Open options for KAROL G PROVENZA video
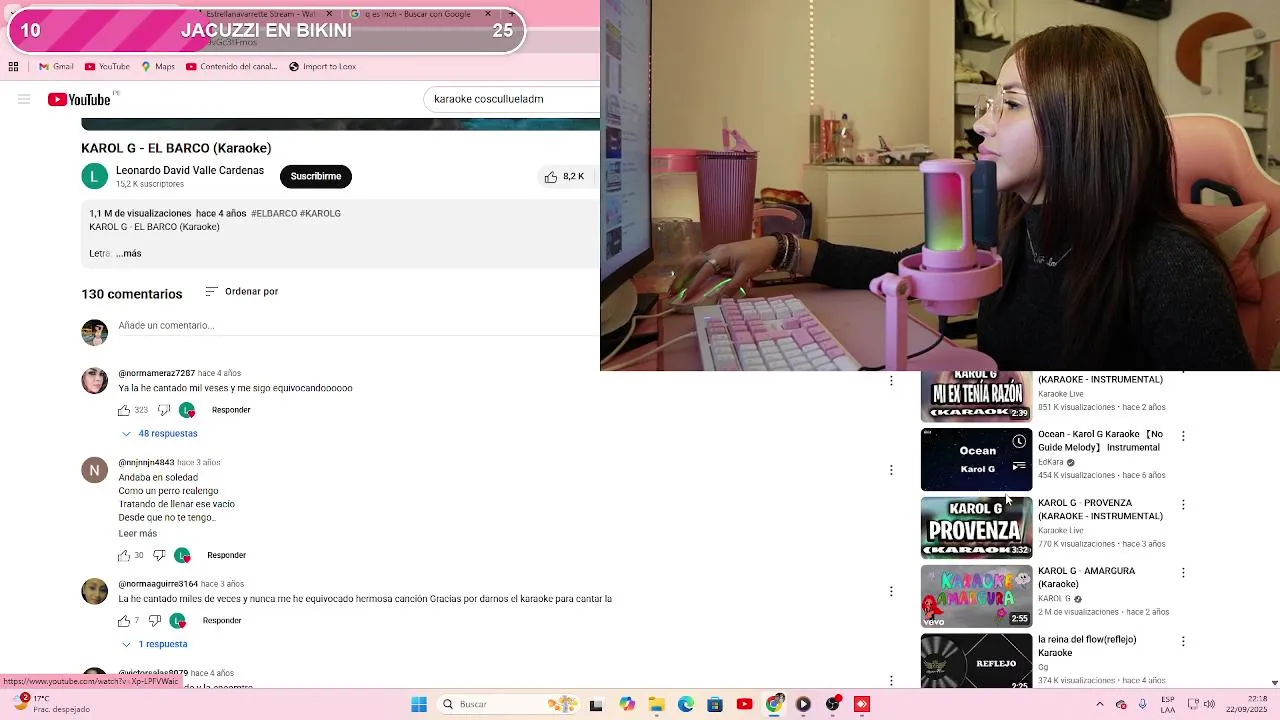The width and height of the screenshot is (1280, 720). (1183, 505)
